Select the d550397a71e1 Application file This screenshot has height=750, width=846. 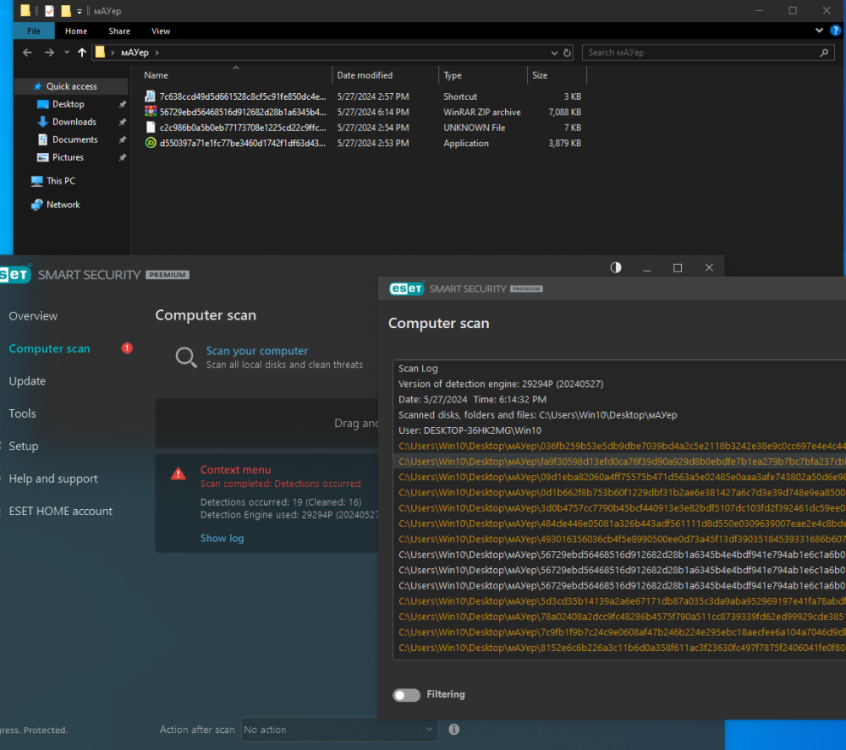pyautogui.click(x=363, y=143)
